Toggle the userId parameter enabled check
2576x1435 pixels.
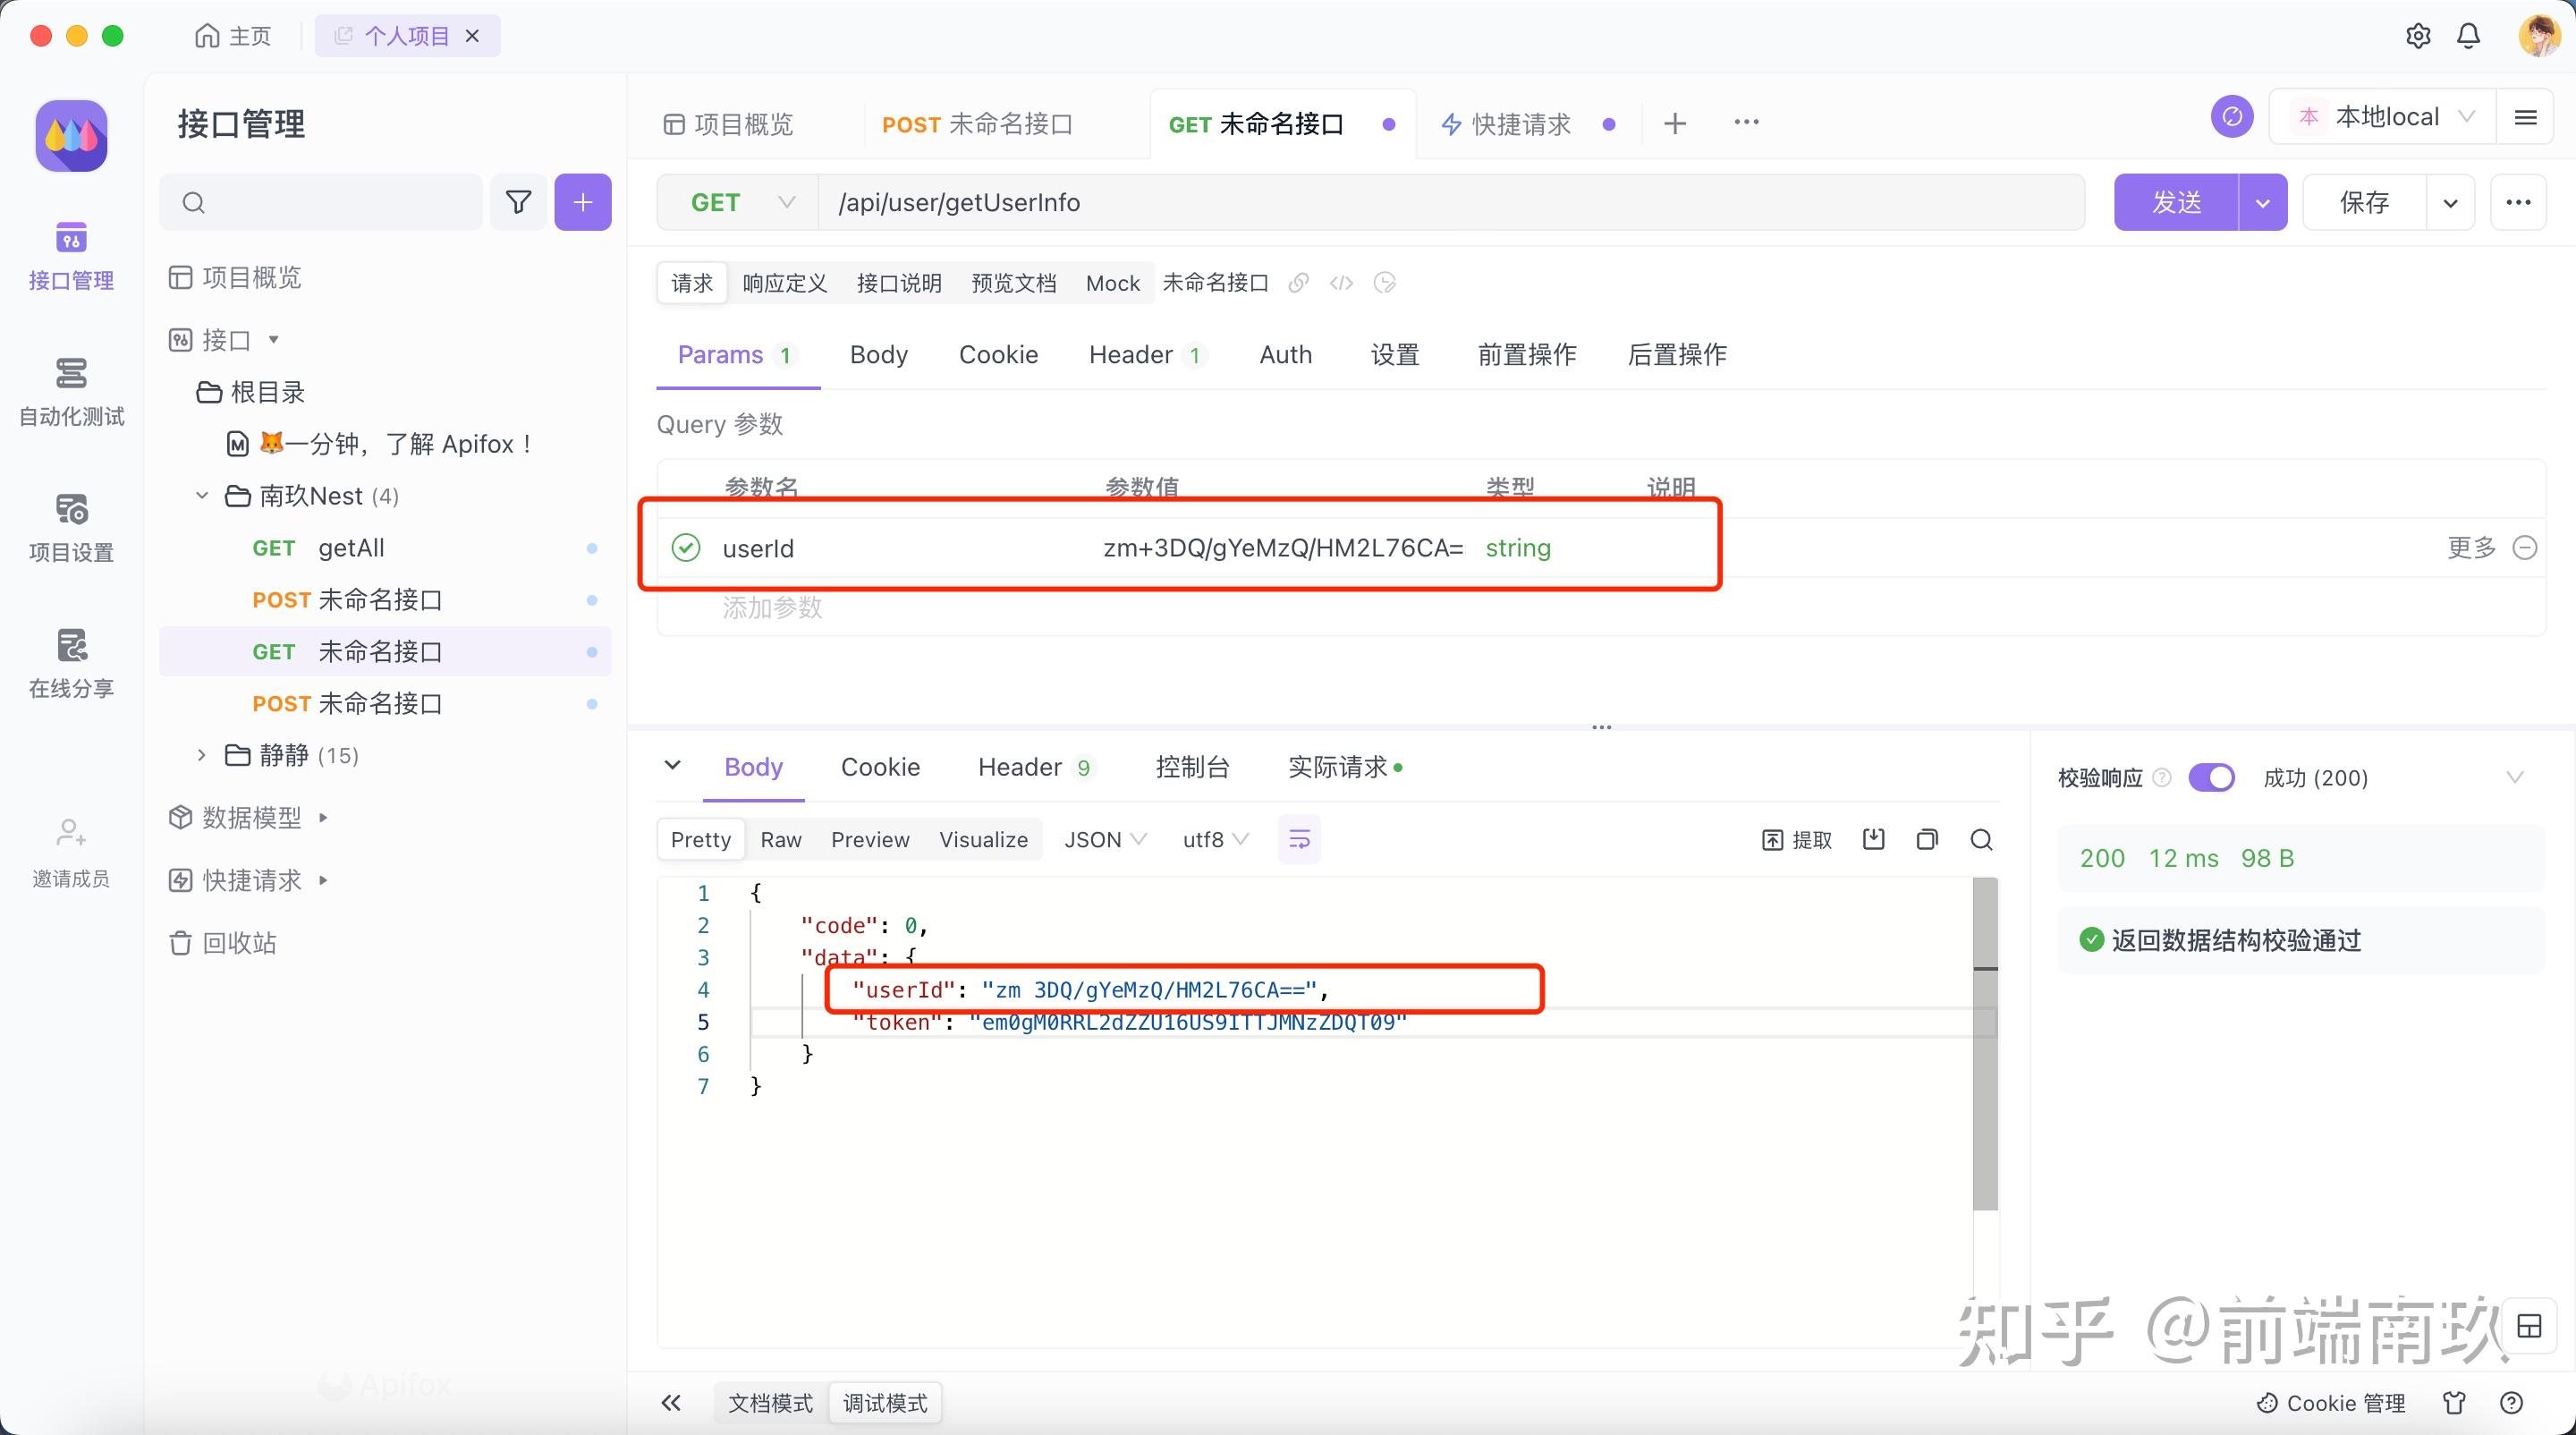click(x=686, y=548)
